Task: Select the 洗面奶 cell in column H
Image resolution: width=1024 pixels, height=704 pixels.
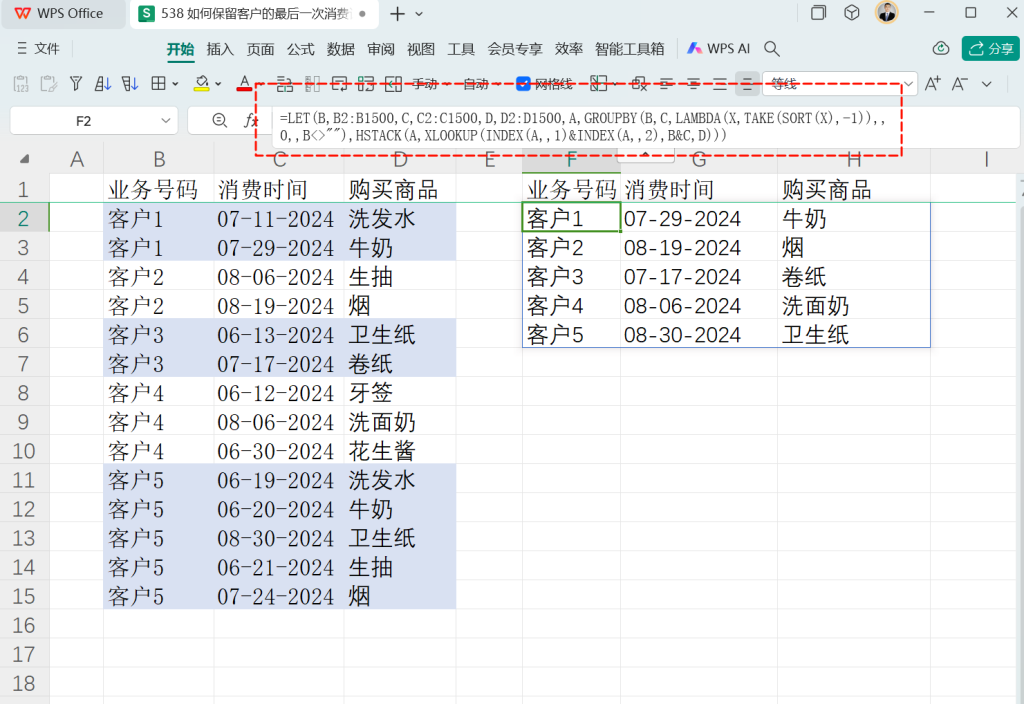Action: (x=854, y=306)
